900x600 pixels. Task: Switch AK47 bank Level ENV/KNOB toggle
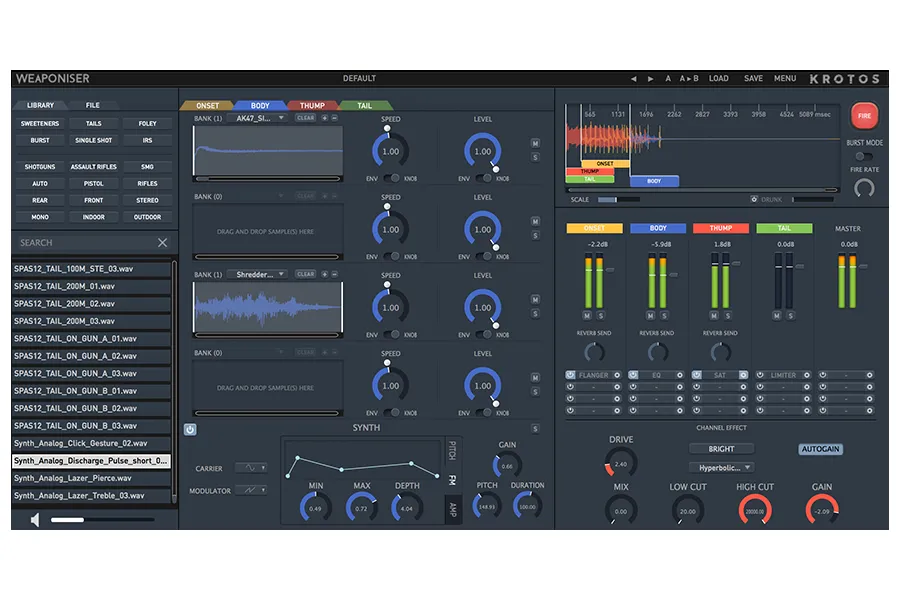pos(483,179)
